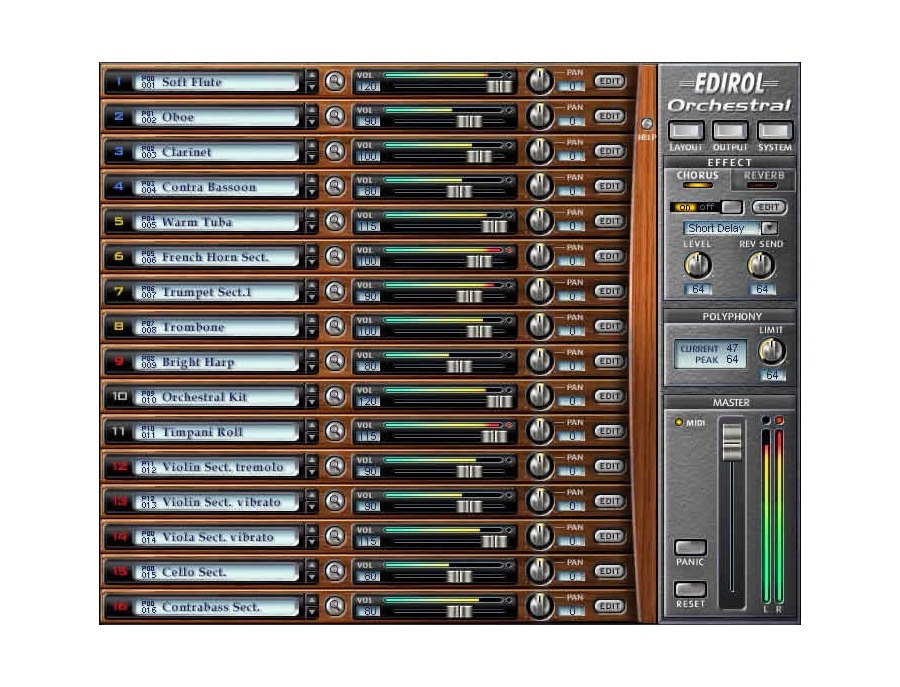Image resolution: width=900 pixels, height=687 pixels.
Task: Click the Master volume fader
Action: 732,443
